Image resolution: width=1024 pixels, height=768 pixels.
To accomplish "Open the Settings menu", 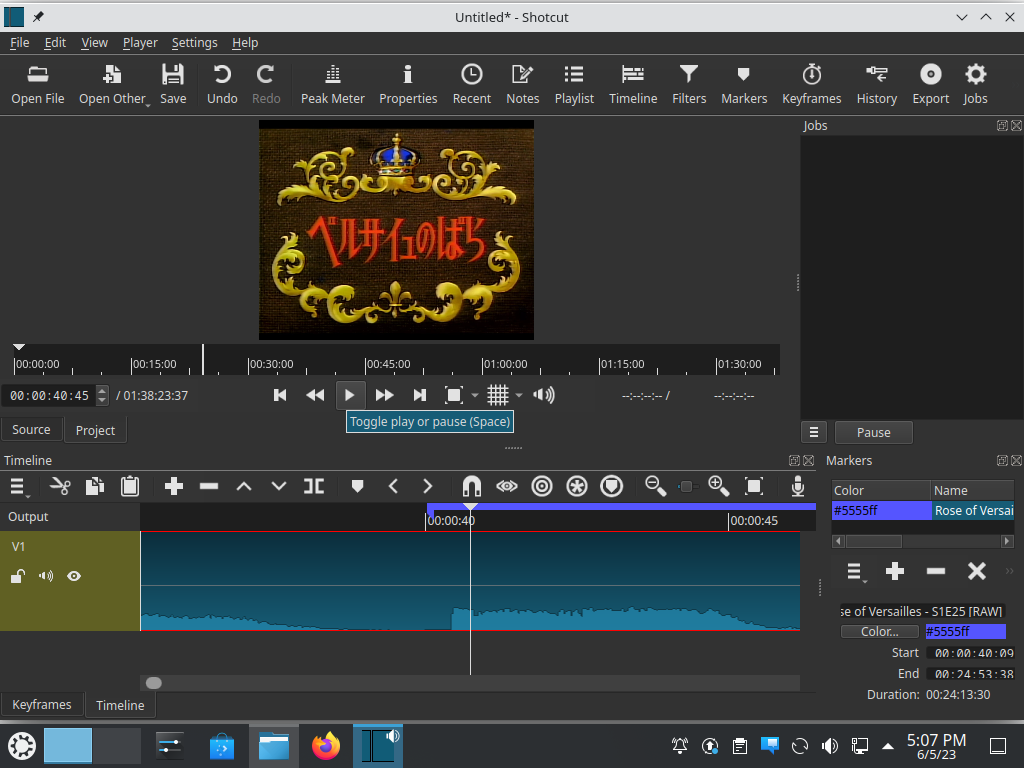I will click(x=194, y=42).
